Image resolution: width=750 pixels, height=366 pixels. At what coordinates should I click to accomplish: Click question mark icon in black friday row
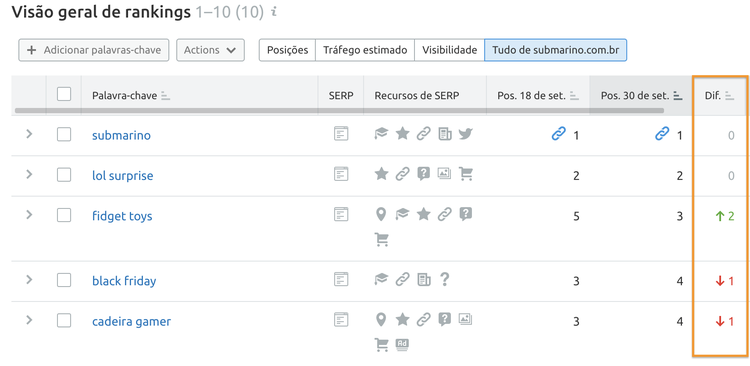(444, 279)
